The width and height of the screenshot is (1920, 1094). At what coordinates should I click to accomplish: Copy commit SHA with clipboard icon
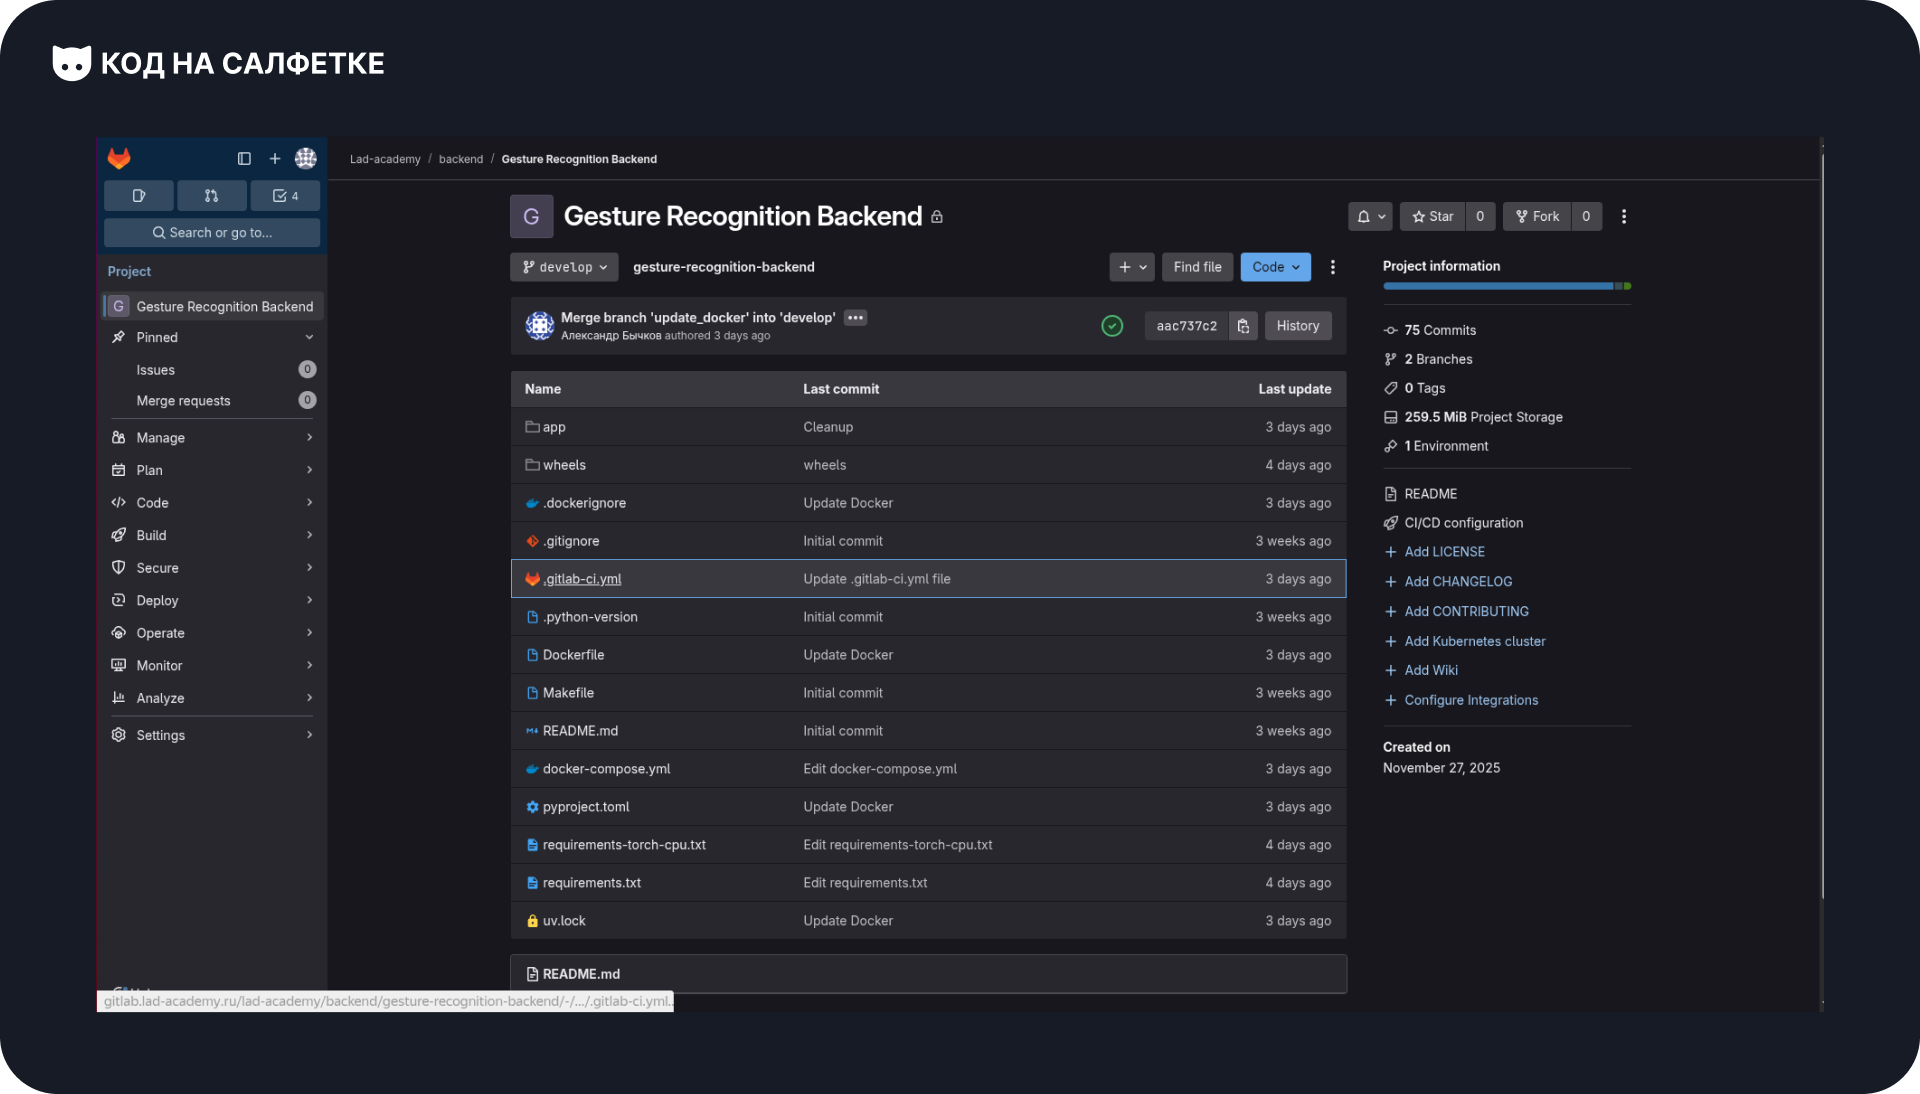click(x=1243, y=326)
